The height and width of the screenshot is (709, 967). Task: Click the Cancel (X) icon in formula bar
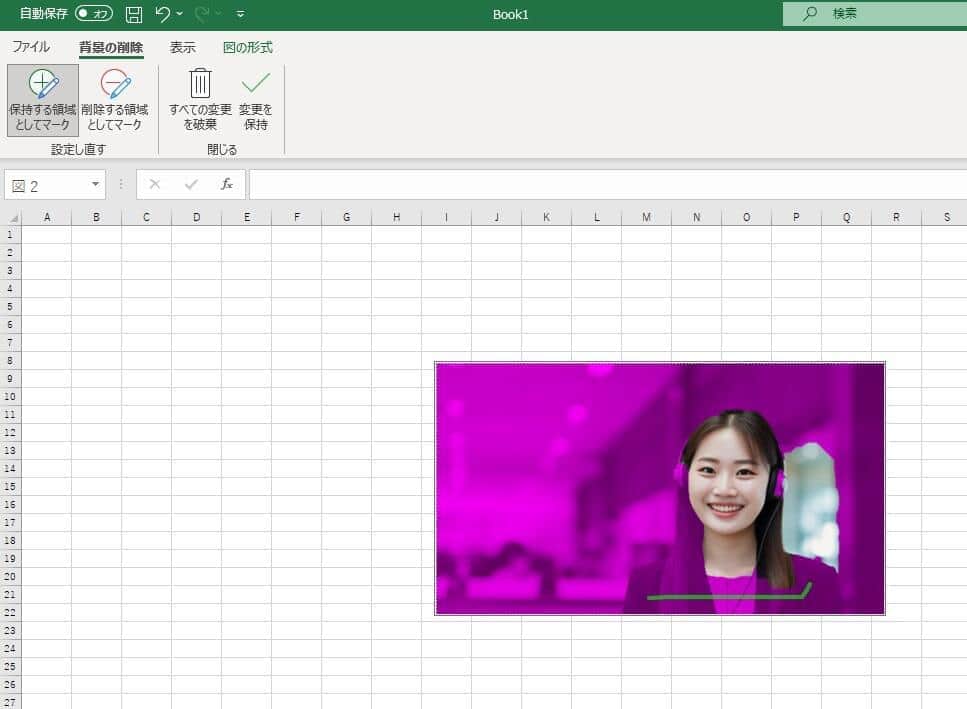pyautogui.click(x=154, y=184)
